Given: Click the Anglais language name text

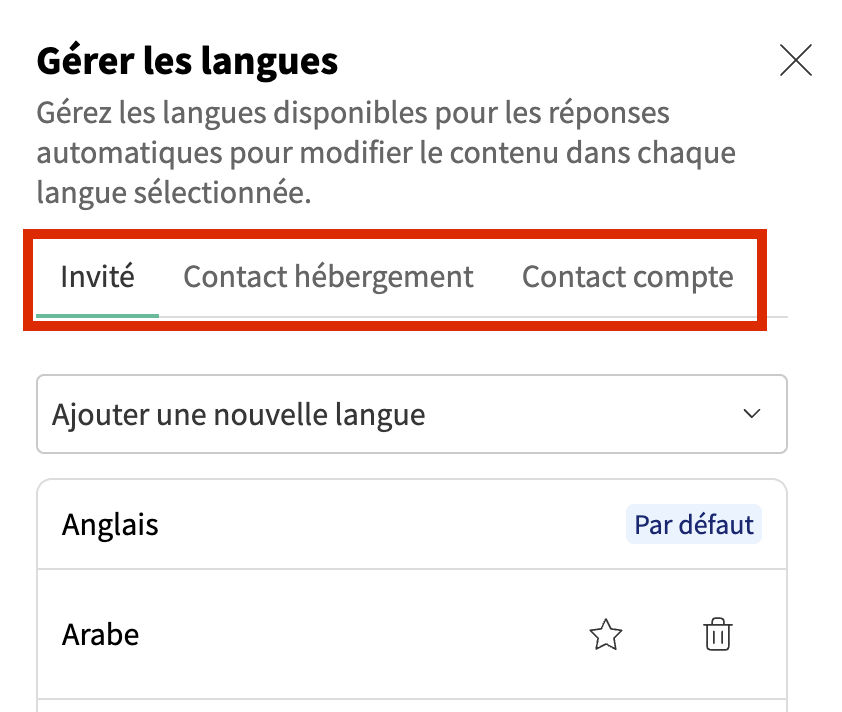Looking at the screenshot, I should coord(110,525).
